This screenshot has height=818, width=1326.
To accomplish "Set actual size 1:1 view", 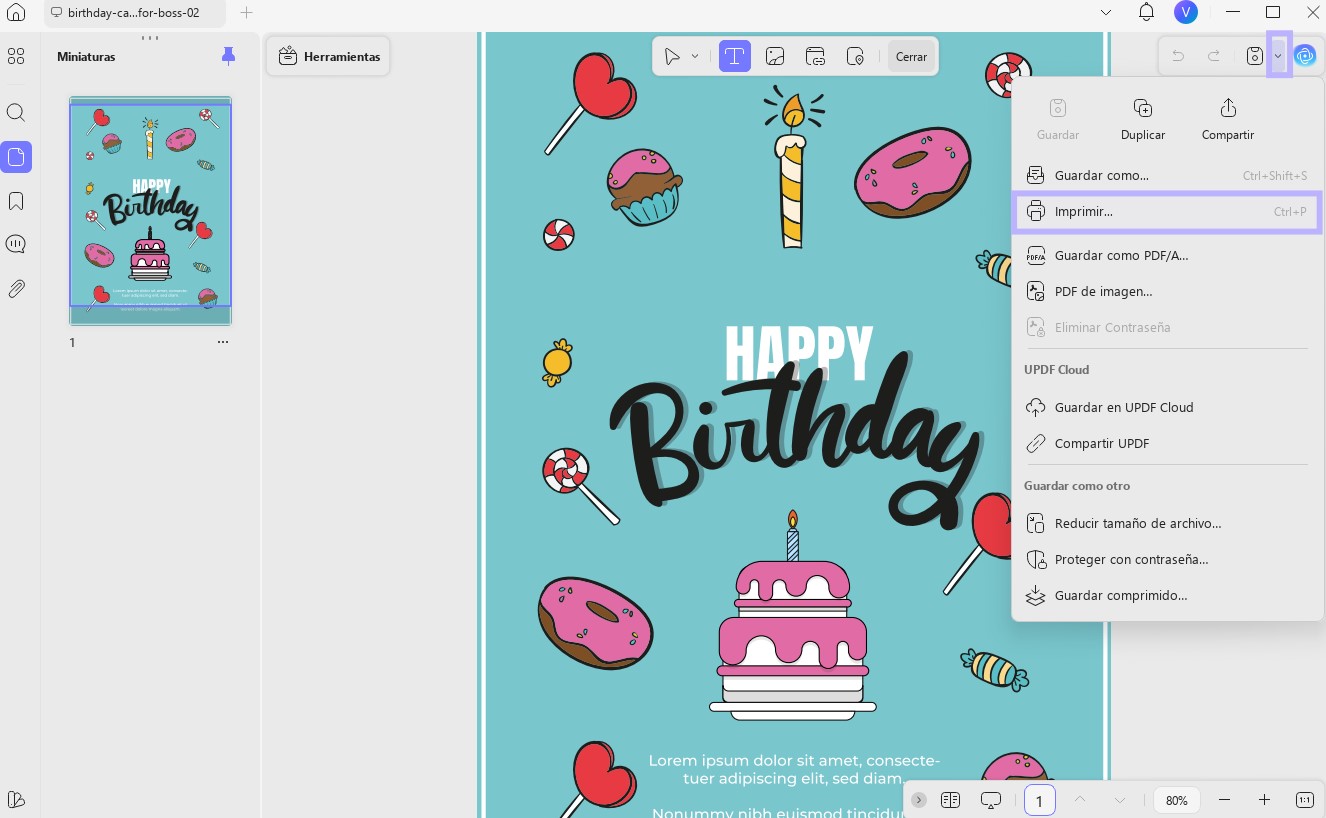I will point(1304,800).
